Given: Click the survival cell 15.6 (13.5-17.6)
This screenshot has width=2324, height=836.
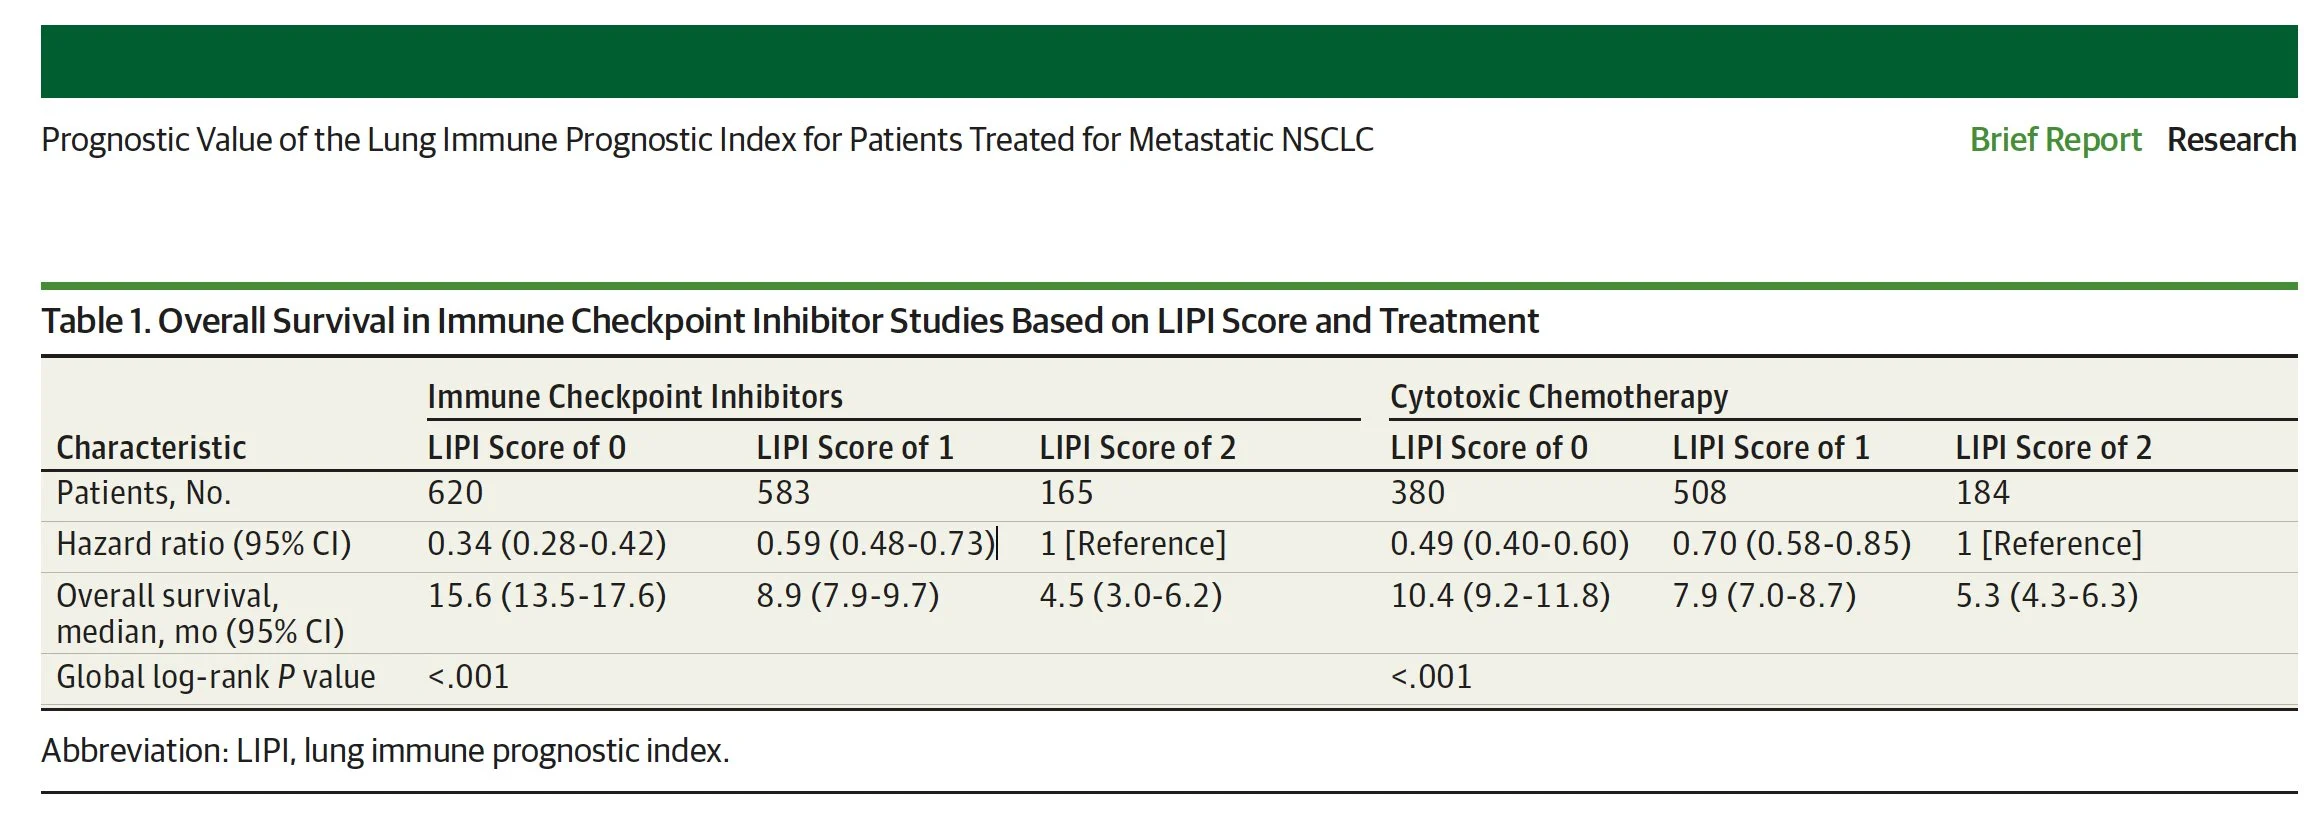Looking at the screenshot, I should tap(546, 596).
